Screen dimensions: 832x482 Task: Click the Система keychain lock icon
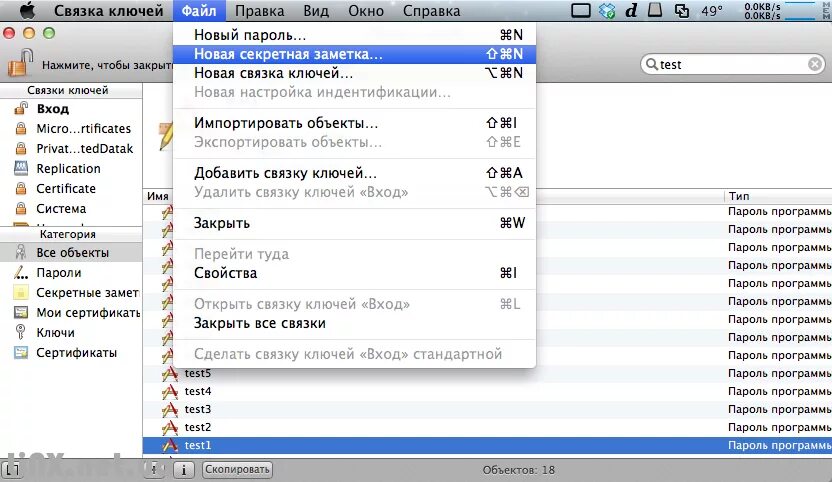click(x=21, y=208)
